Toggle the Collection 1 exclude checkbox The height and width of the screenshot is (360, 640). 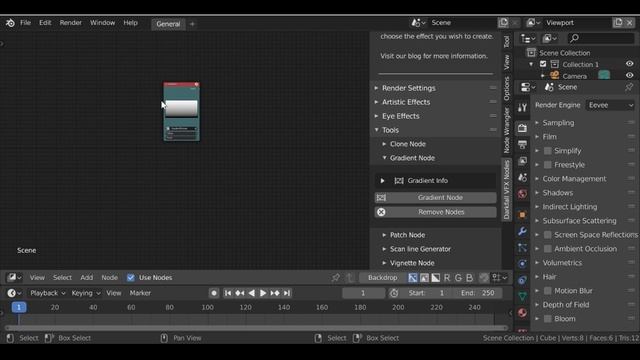click(x=543, y=64)
